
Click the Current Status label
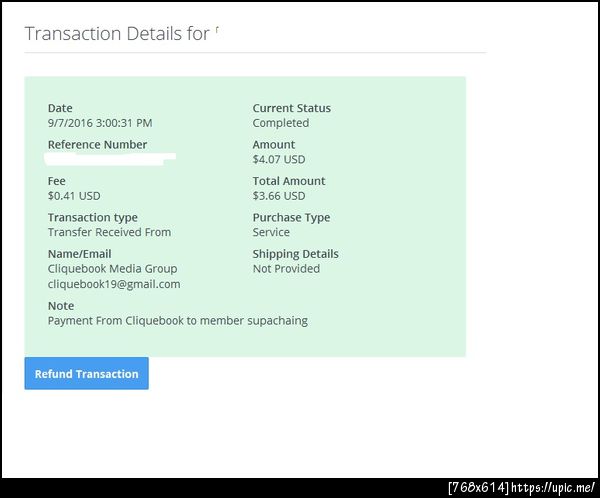point(291,108)
